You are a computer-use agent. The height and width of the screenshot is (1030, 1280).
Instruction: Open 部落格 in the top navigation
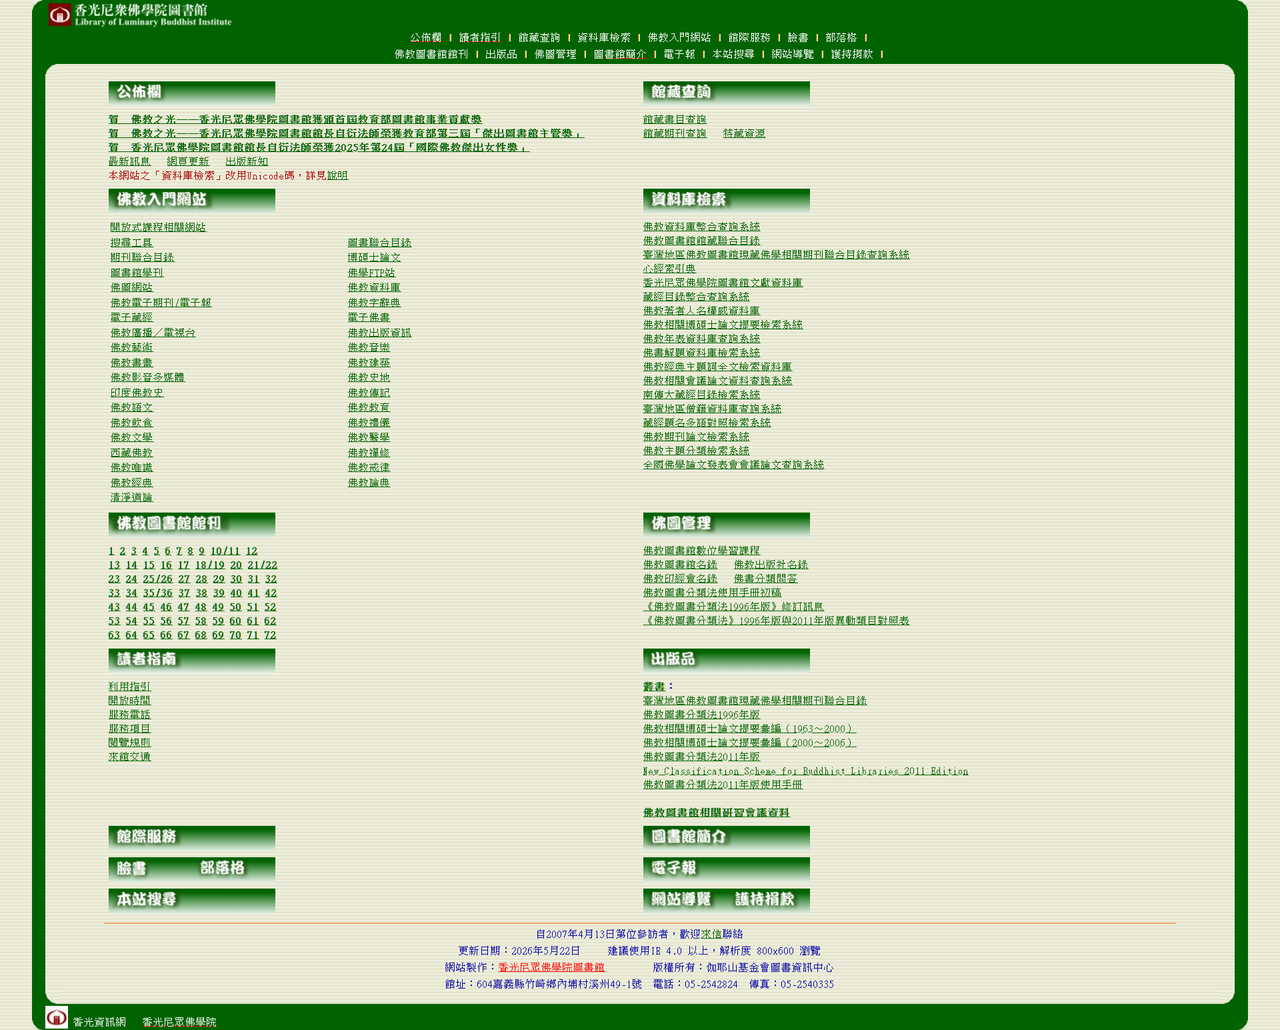point(841,38)
